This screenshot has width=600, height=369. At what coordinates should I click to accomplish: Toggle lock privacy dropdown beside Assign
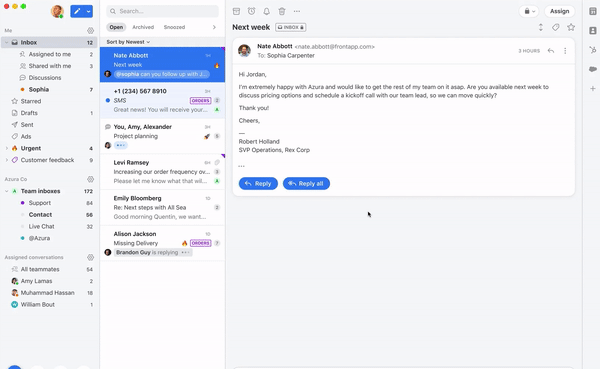point(530,11)
